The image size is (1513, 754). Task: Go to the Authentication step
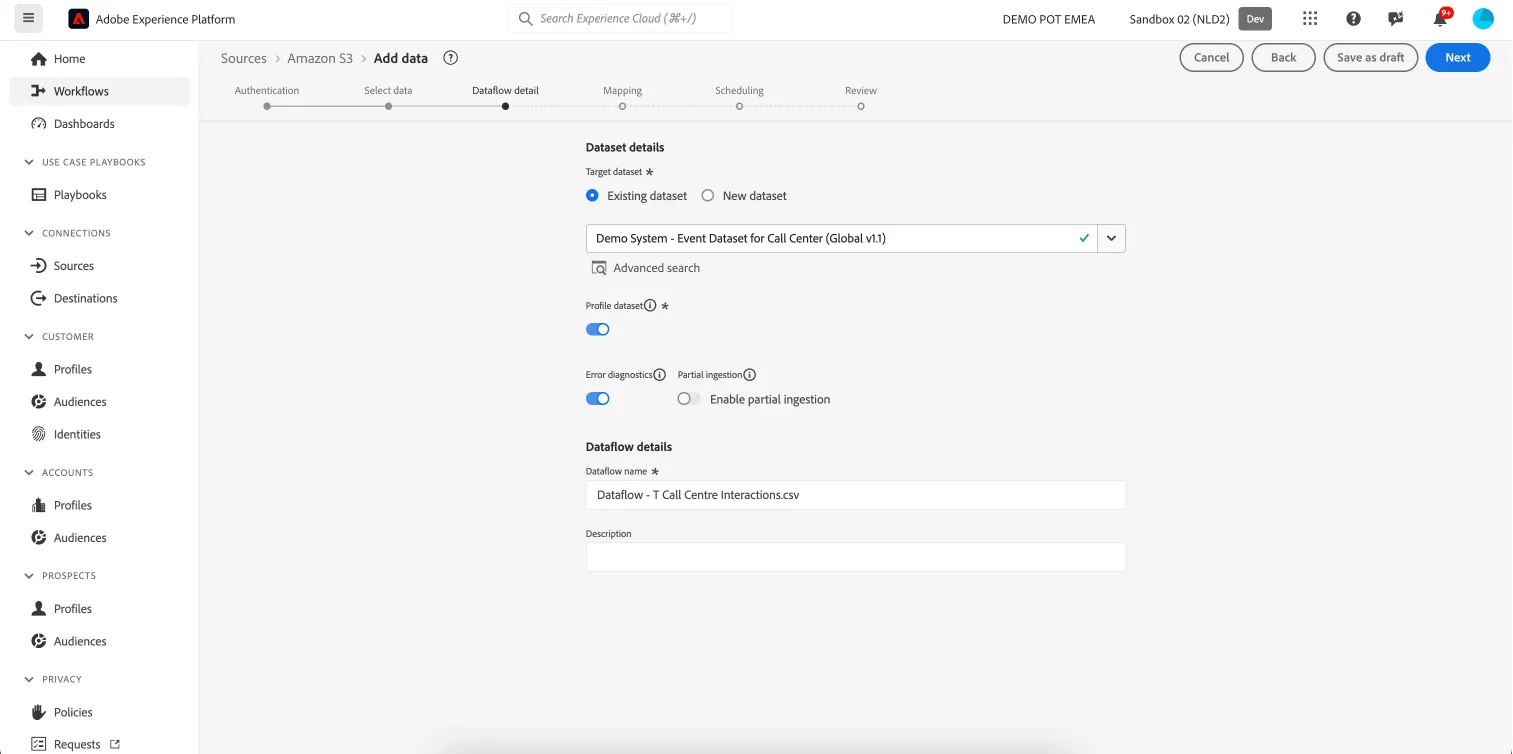click(x=267, y=97)
